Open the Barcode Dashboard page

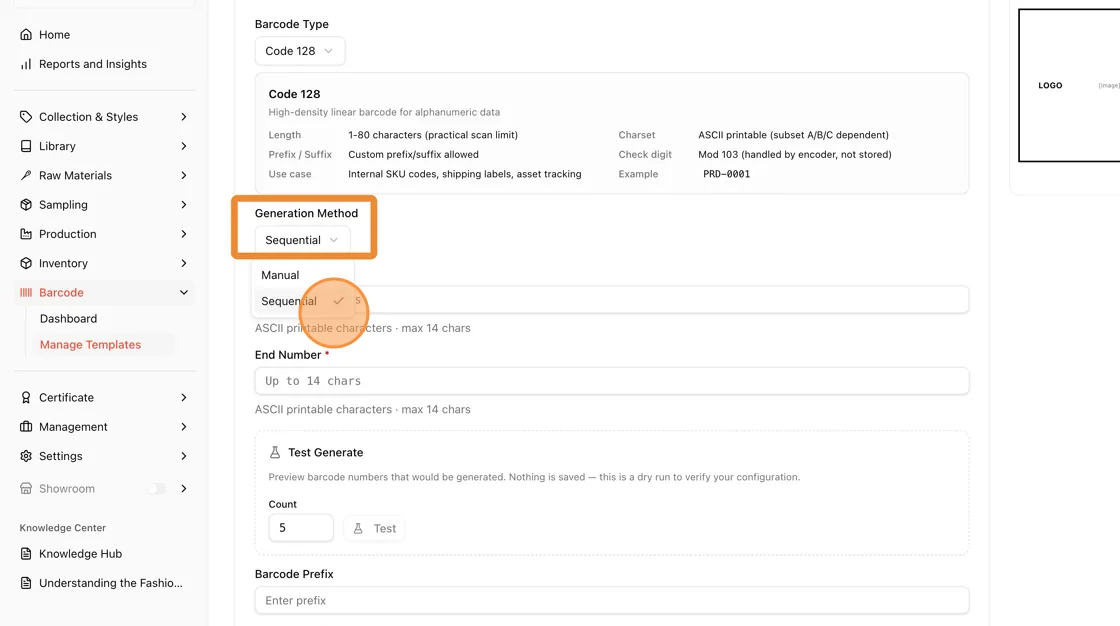[69, 319]
